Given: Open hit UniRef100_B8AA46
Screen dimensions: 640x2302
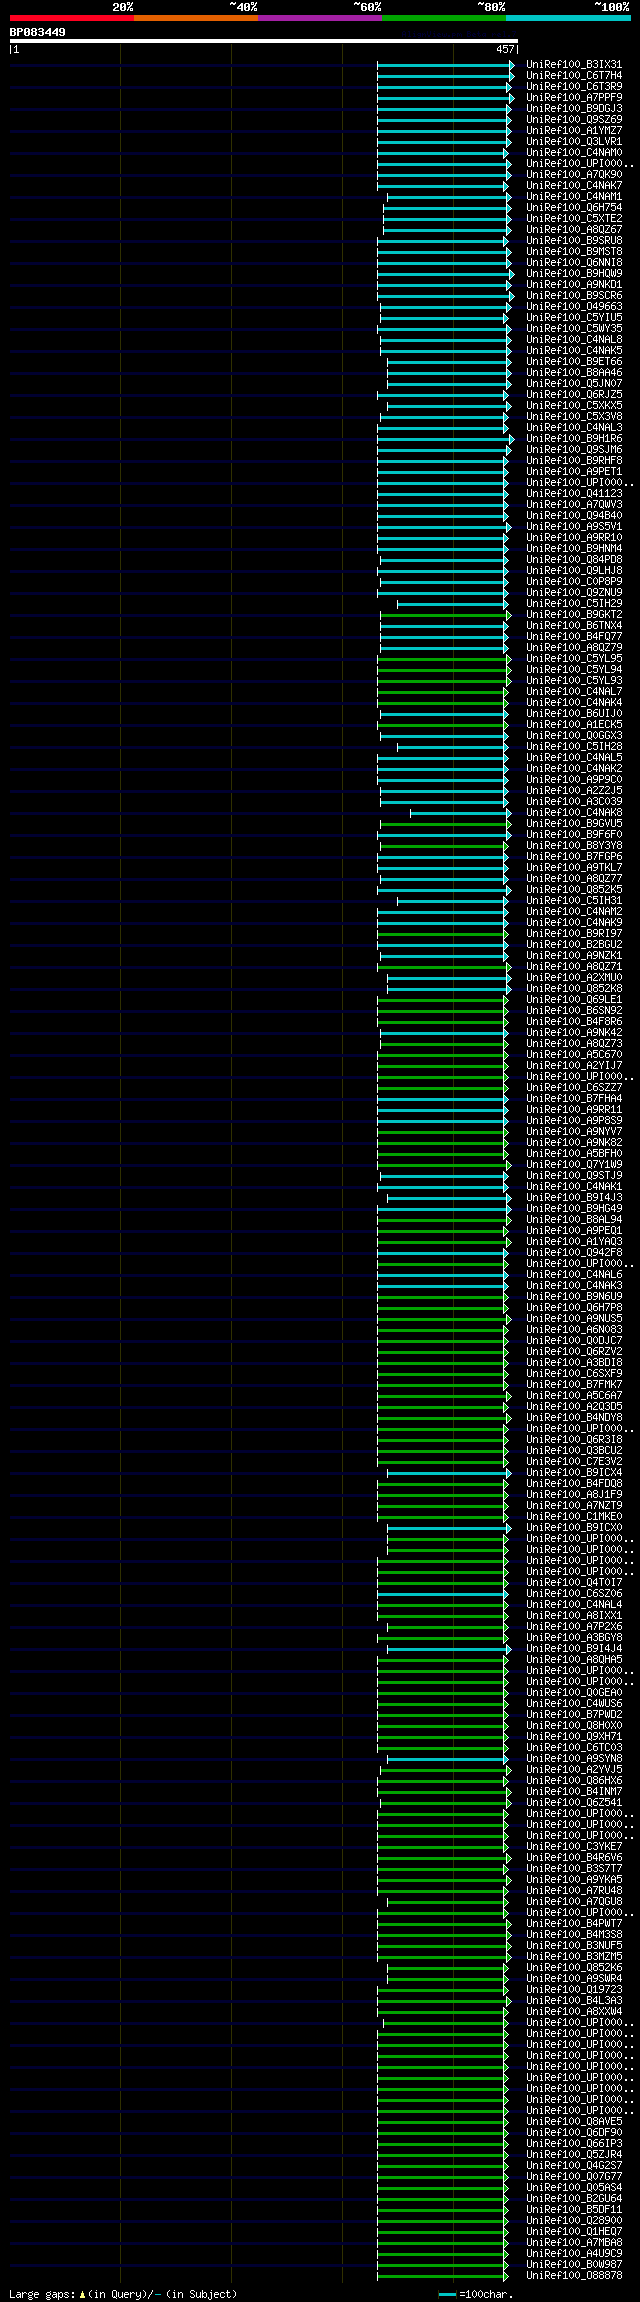Looking at the screenshot, I should [x=574, y=373].
